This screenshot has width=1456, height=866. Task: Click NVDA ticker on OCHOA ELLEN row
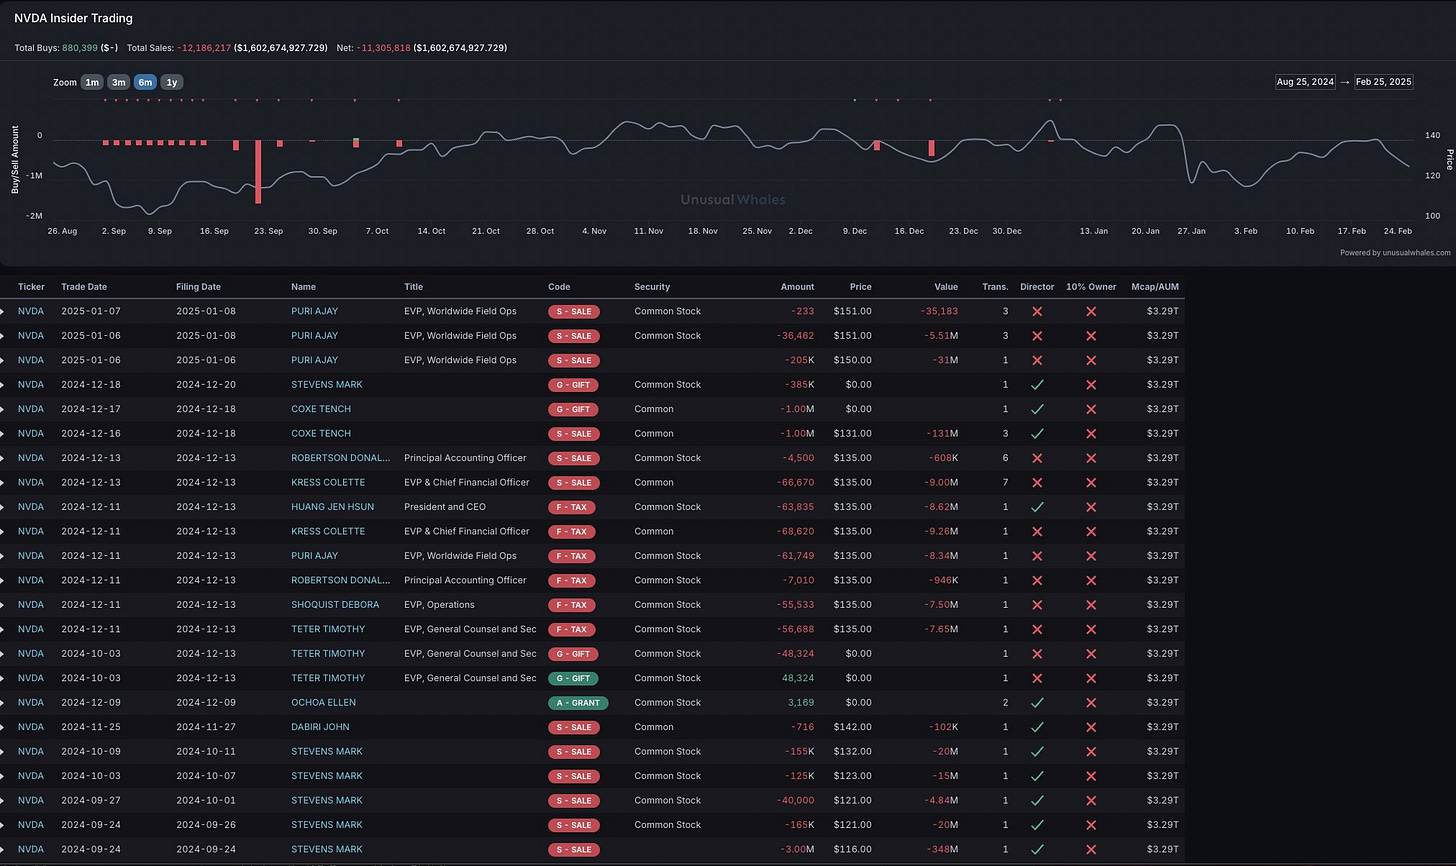click(31, 702)
